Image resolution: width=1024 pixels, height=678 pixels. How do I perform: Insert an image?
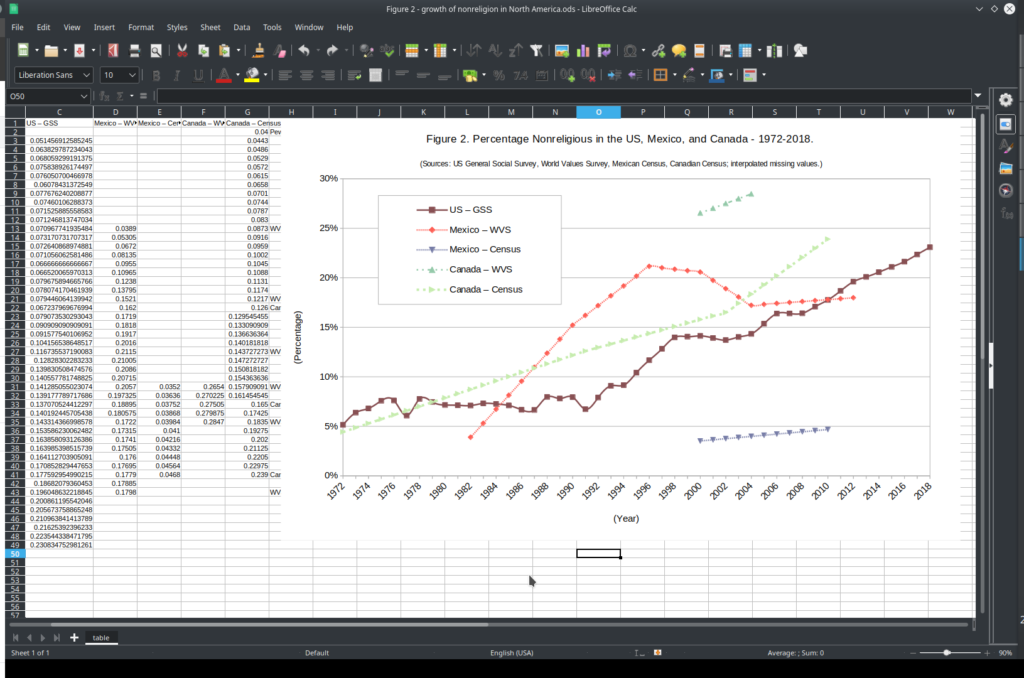[562, 51]
